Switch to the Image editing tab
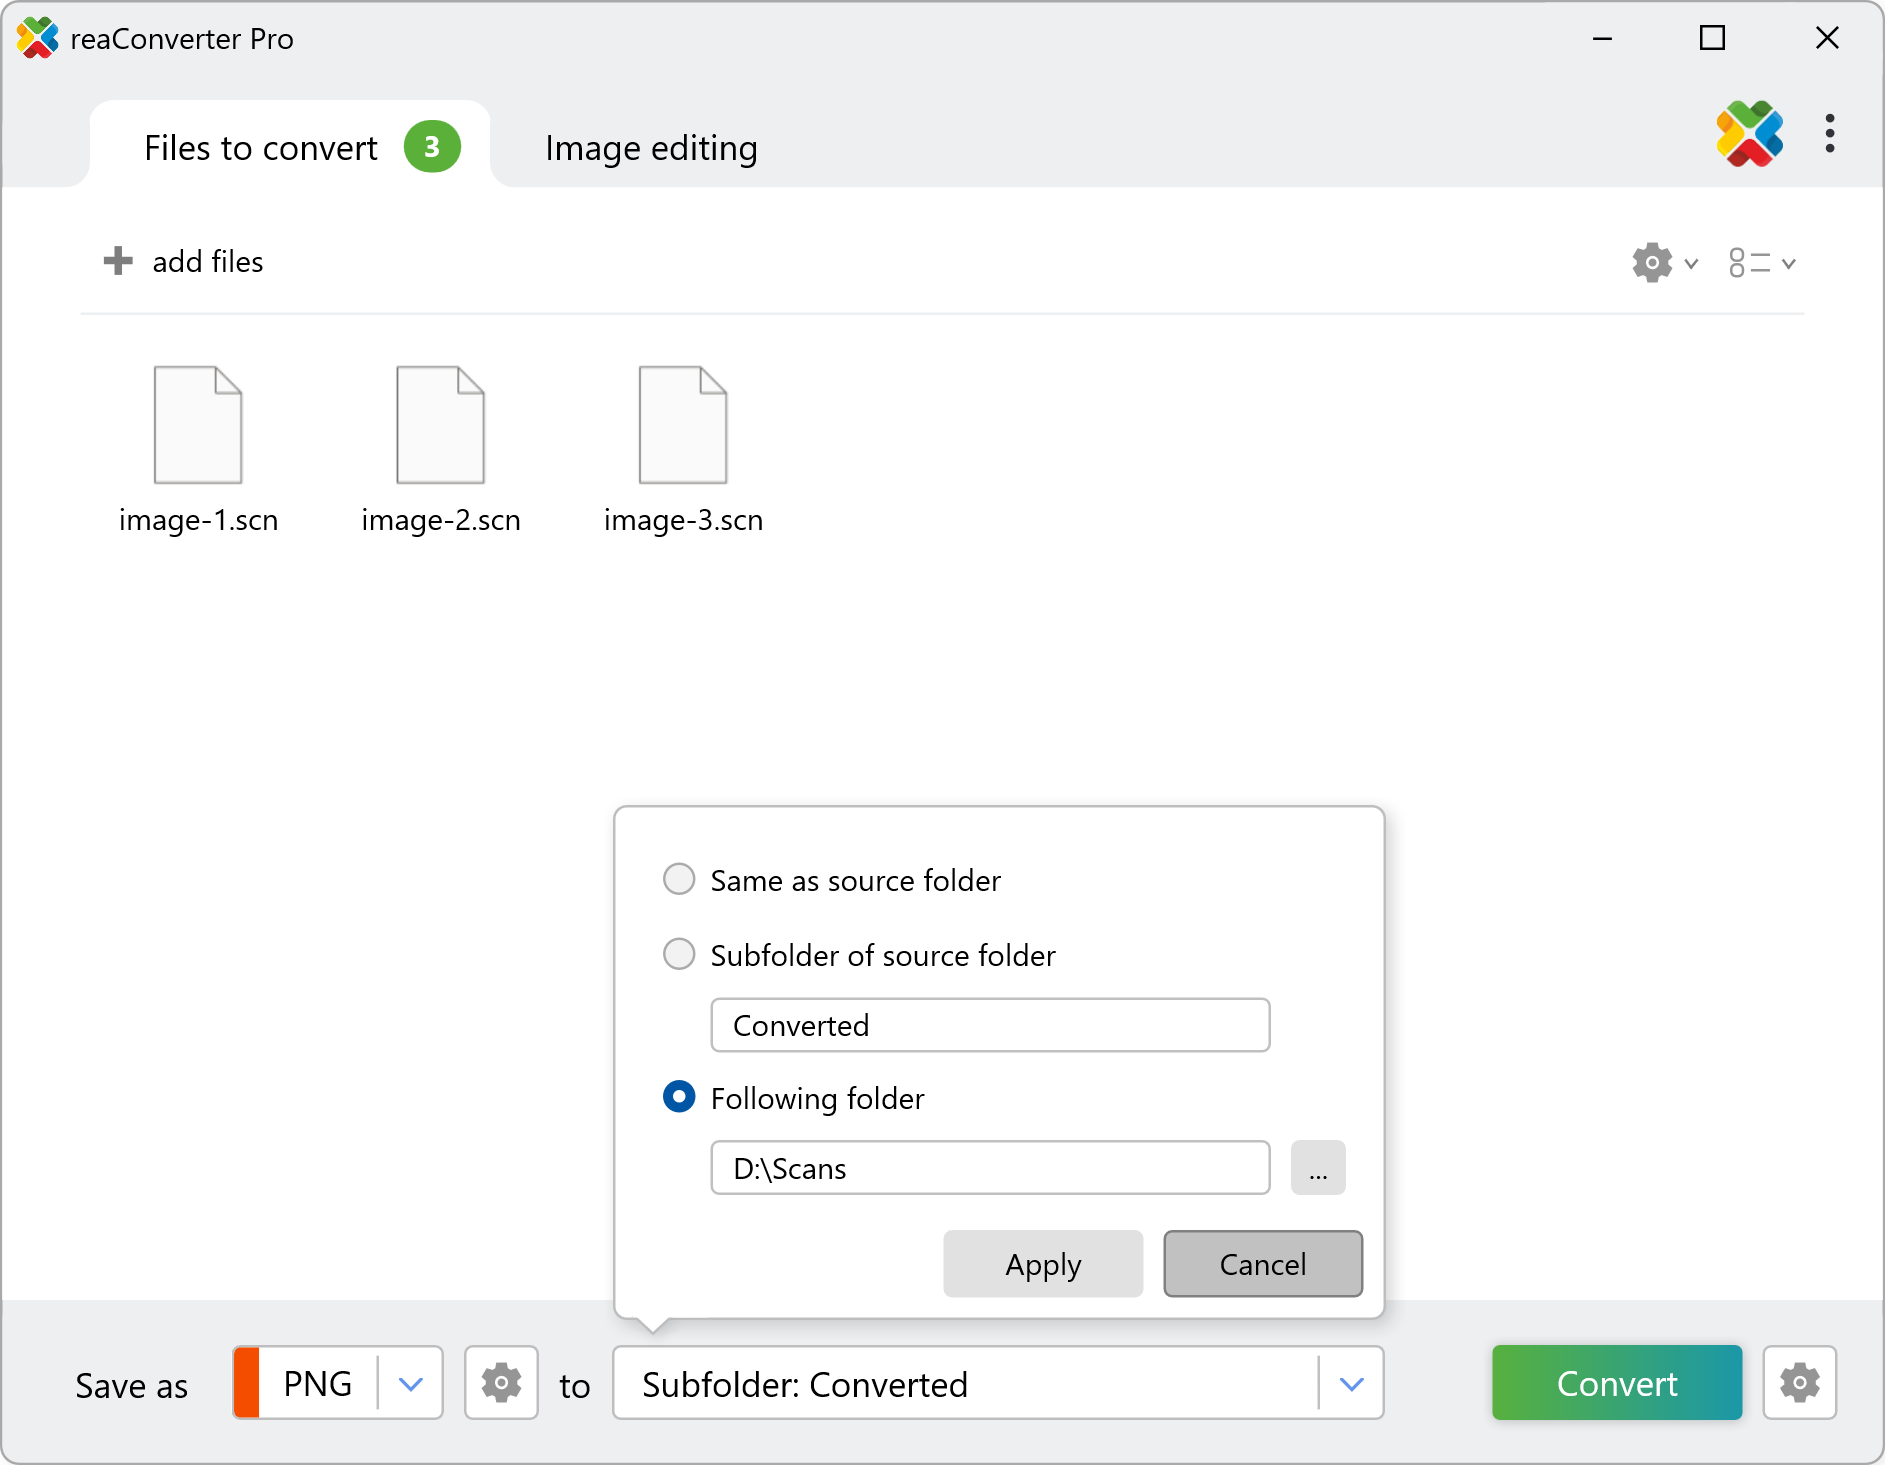This screenshot has width=1885, height=1465. coord(651,148)
